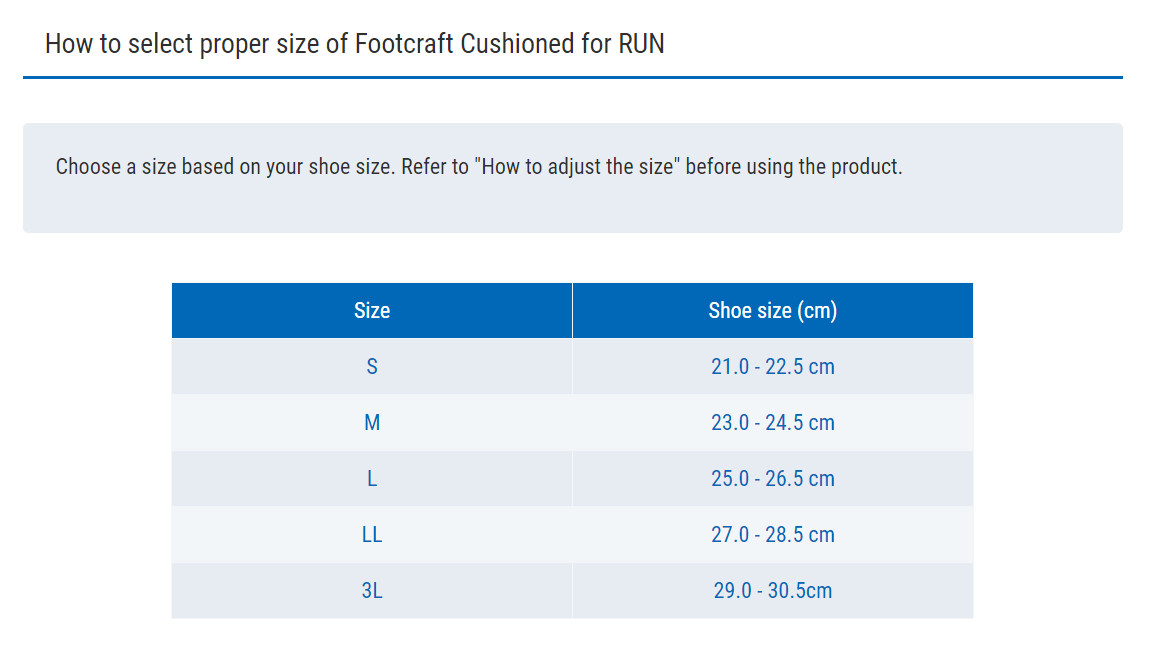Click "before using the product" text

(793, 166)
